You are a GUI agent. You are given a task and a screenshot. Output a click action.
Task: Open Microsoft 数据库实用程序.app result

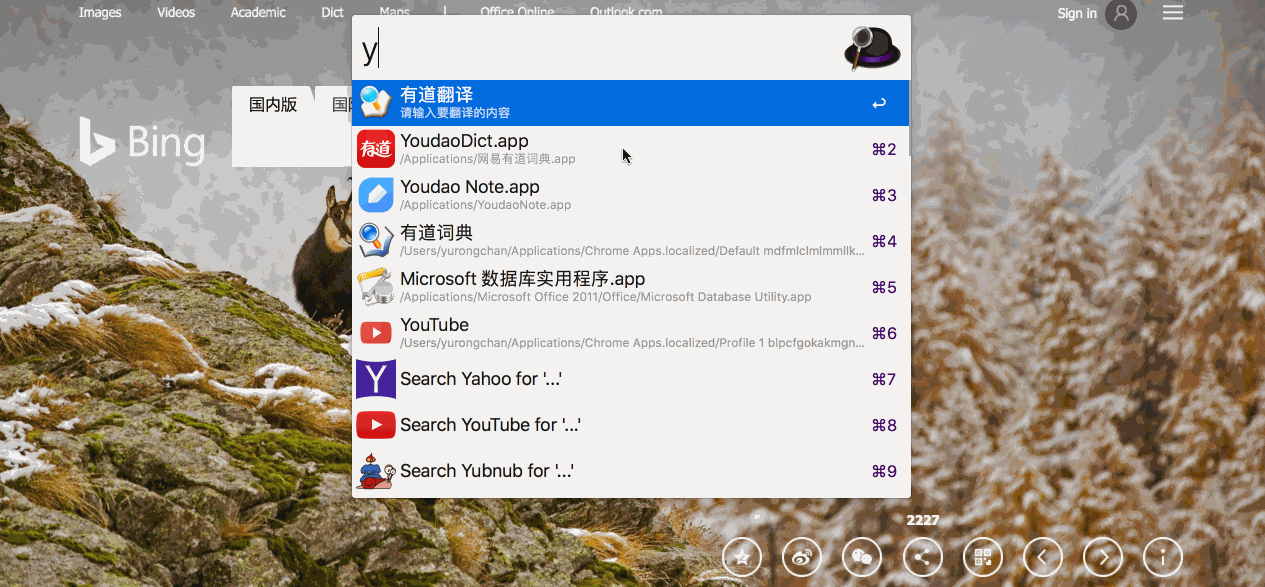click(x=631, y=287)
